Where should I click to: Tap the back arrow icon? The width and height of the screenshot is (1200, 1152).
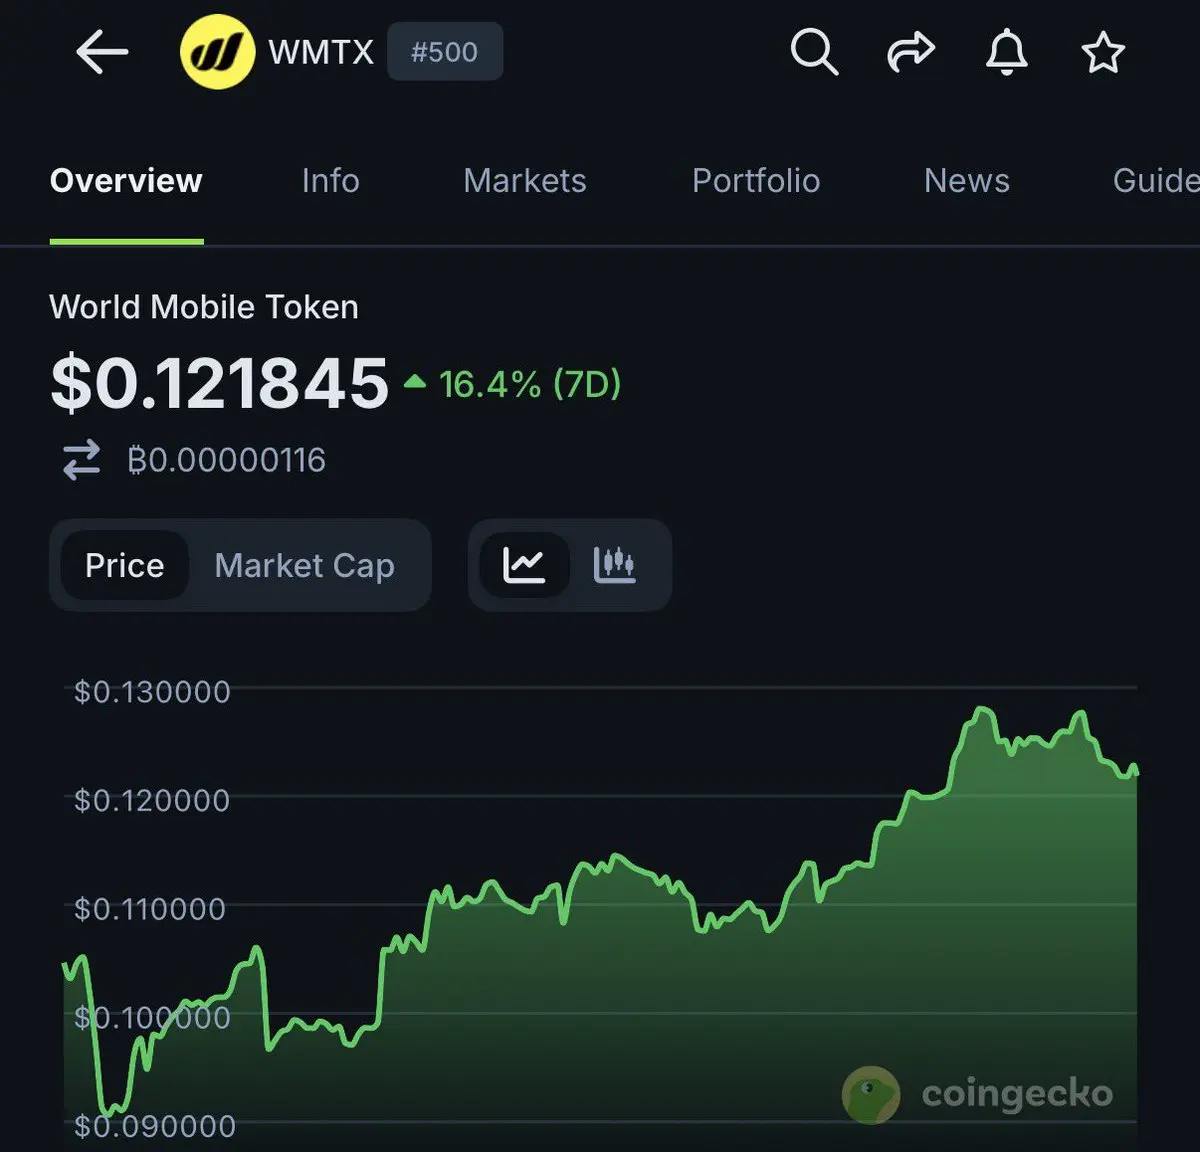(x=102, y=52)
